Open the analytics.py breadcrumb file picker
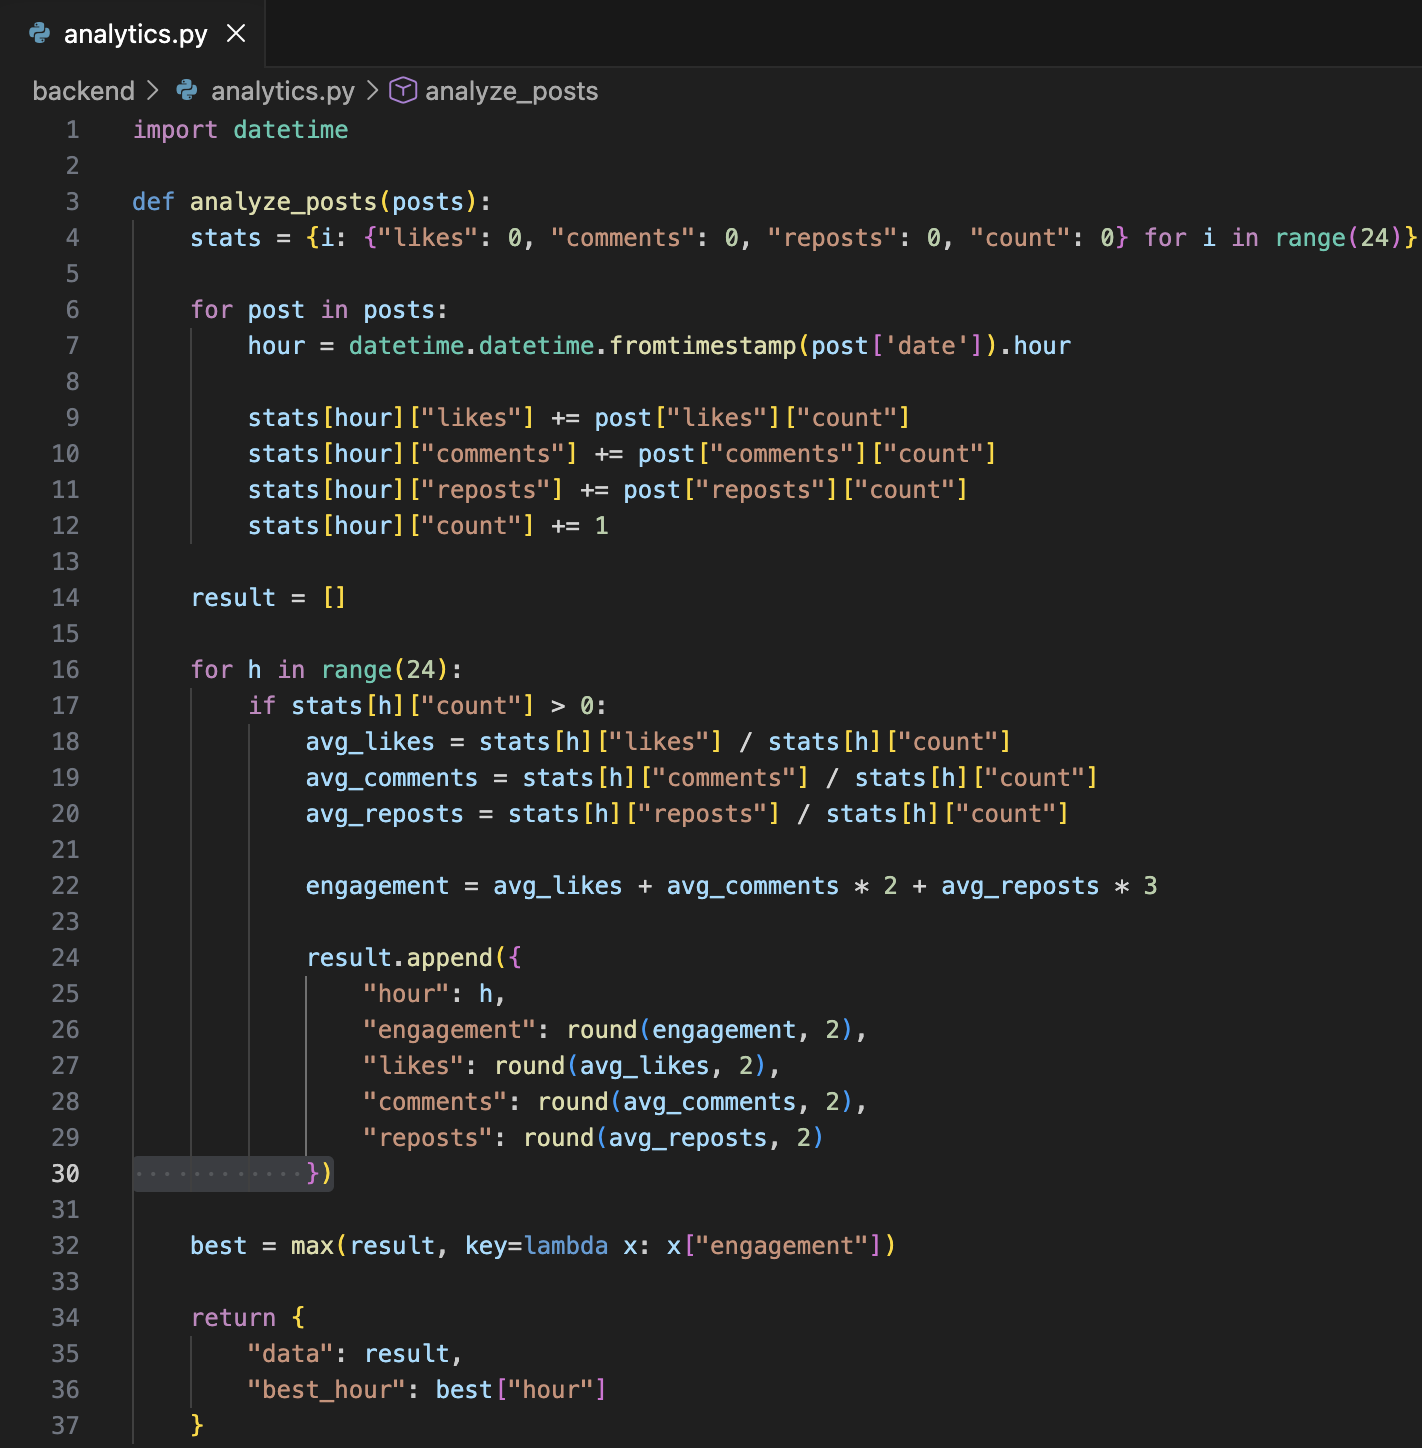 pyautogui.click(x=282, y=91)
